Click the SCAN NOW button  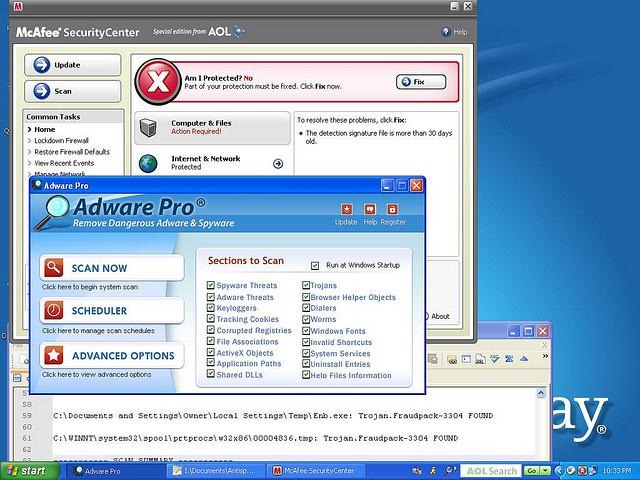(x=112, y=268)
